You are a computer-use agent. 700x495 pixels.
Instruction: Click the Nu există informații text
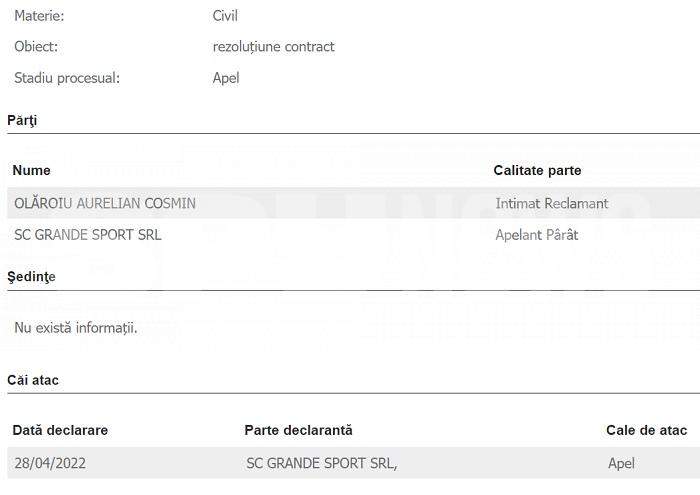[x=76, y=328]
